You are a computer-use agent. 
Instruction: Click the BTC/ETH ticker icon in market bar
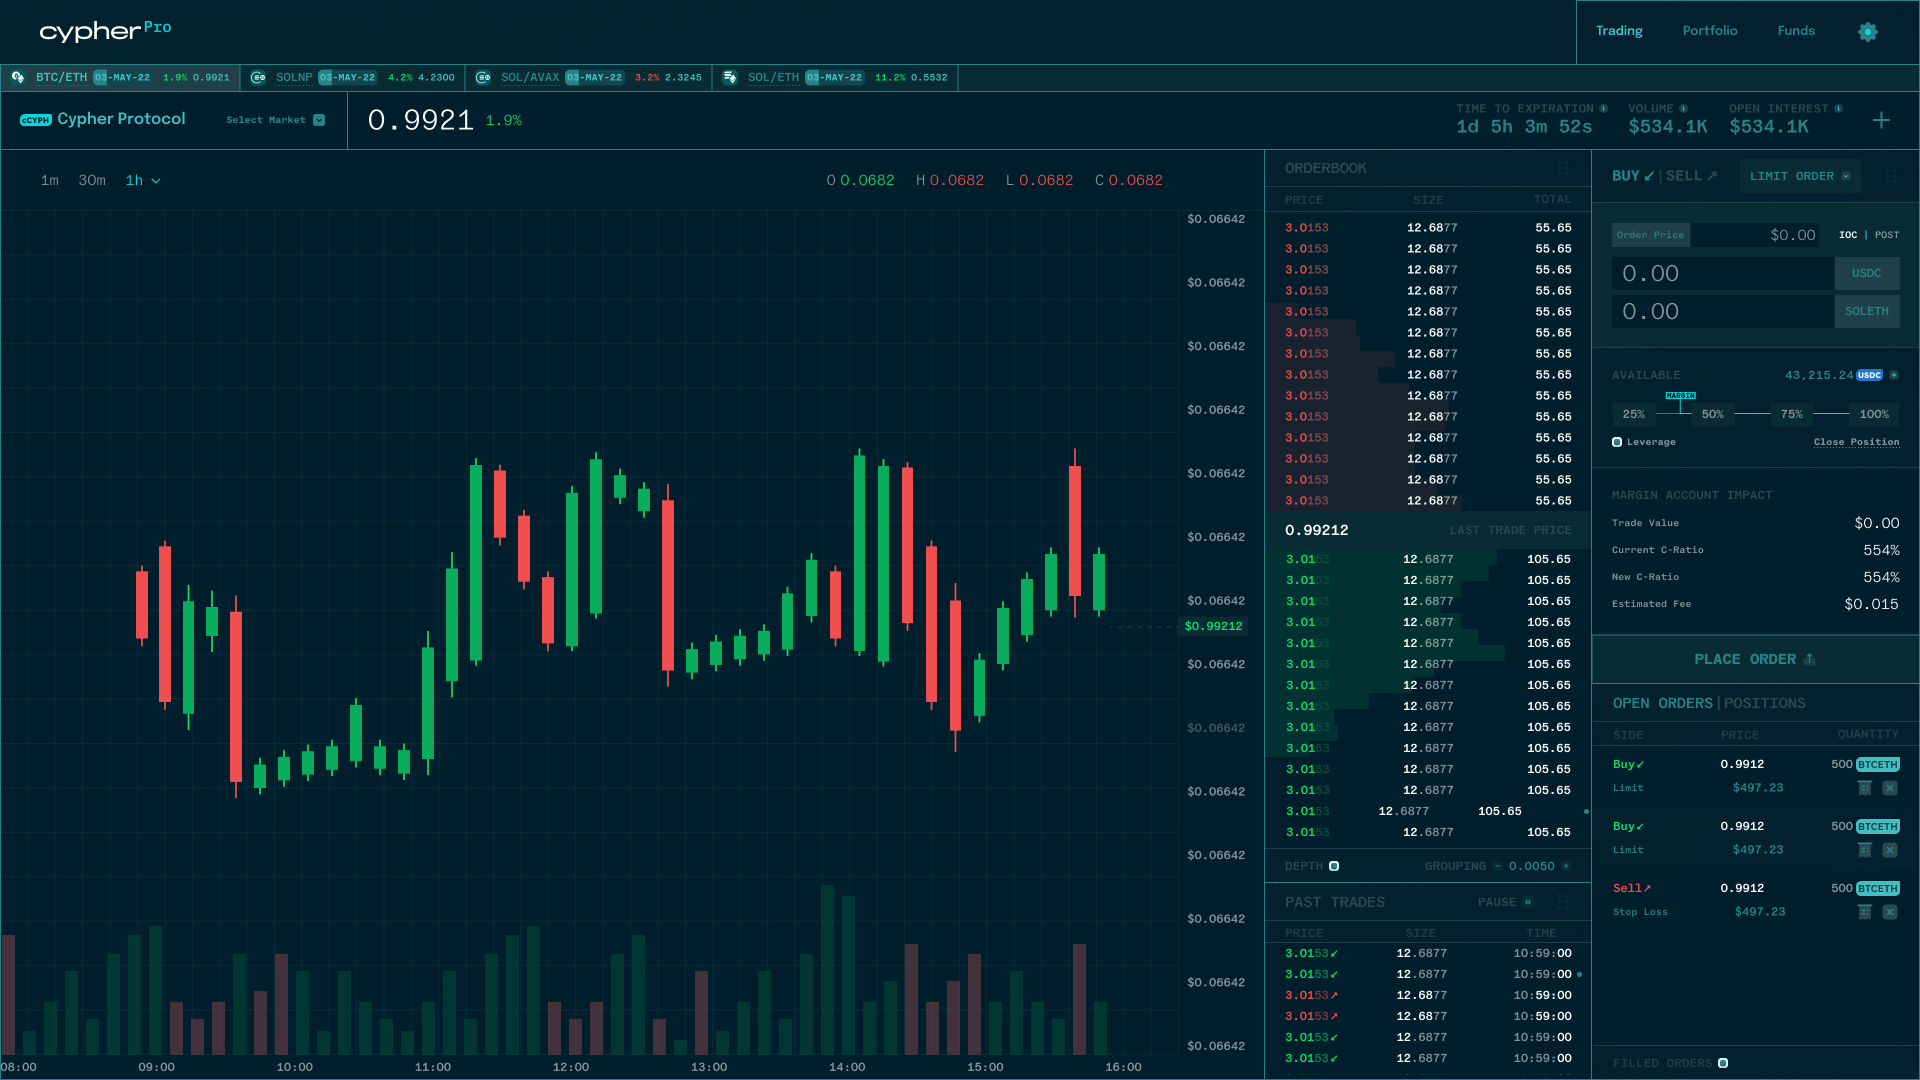click(x=18, y=77)
